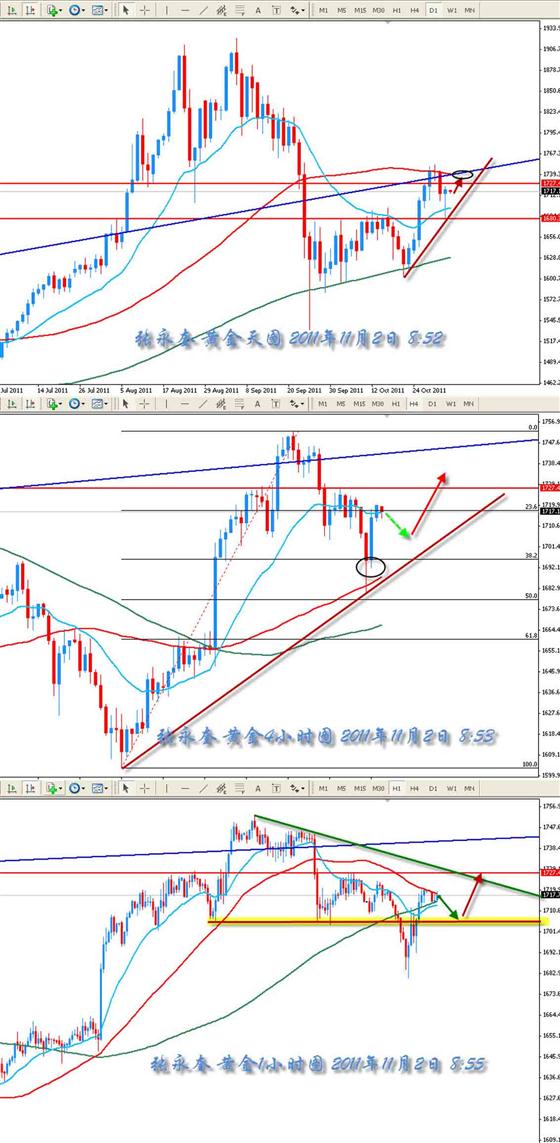Toggle Auto Scroll in the 1-hour chart toolbar
The image size is (560, 1143).
(11, 788)
